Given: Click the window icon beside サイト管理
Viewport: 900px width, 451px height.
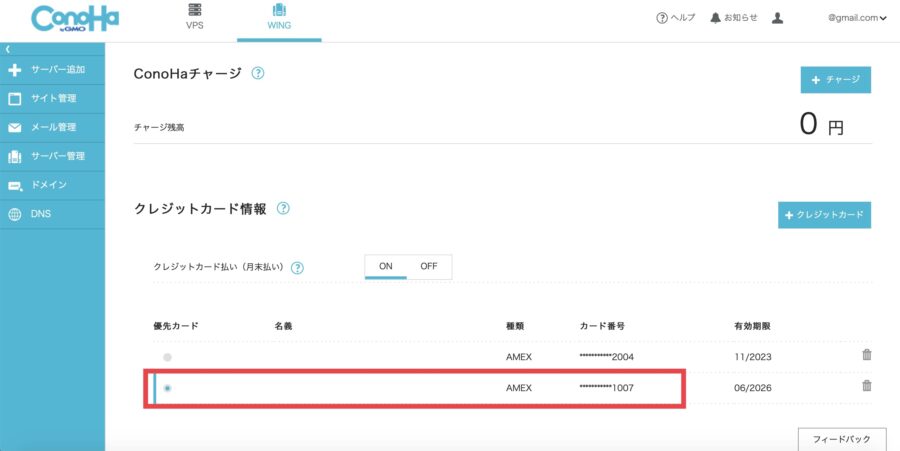Looking at the screenshot, I should tap(15, 99).
